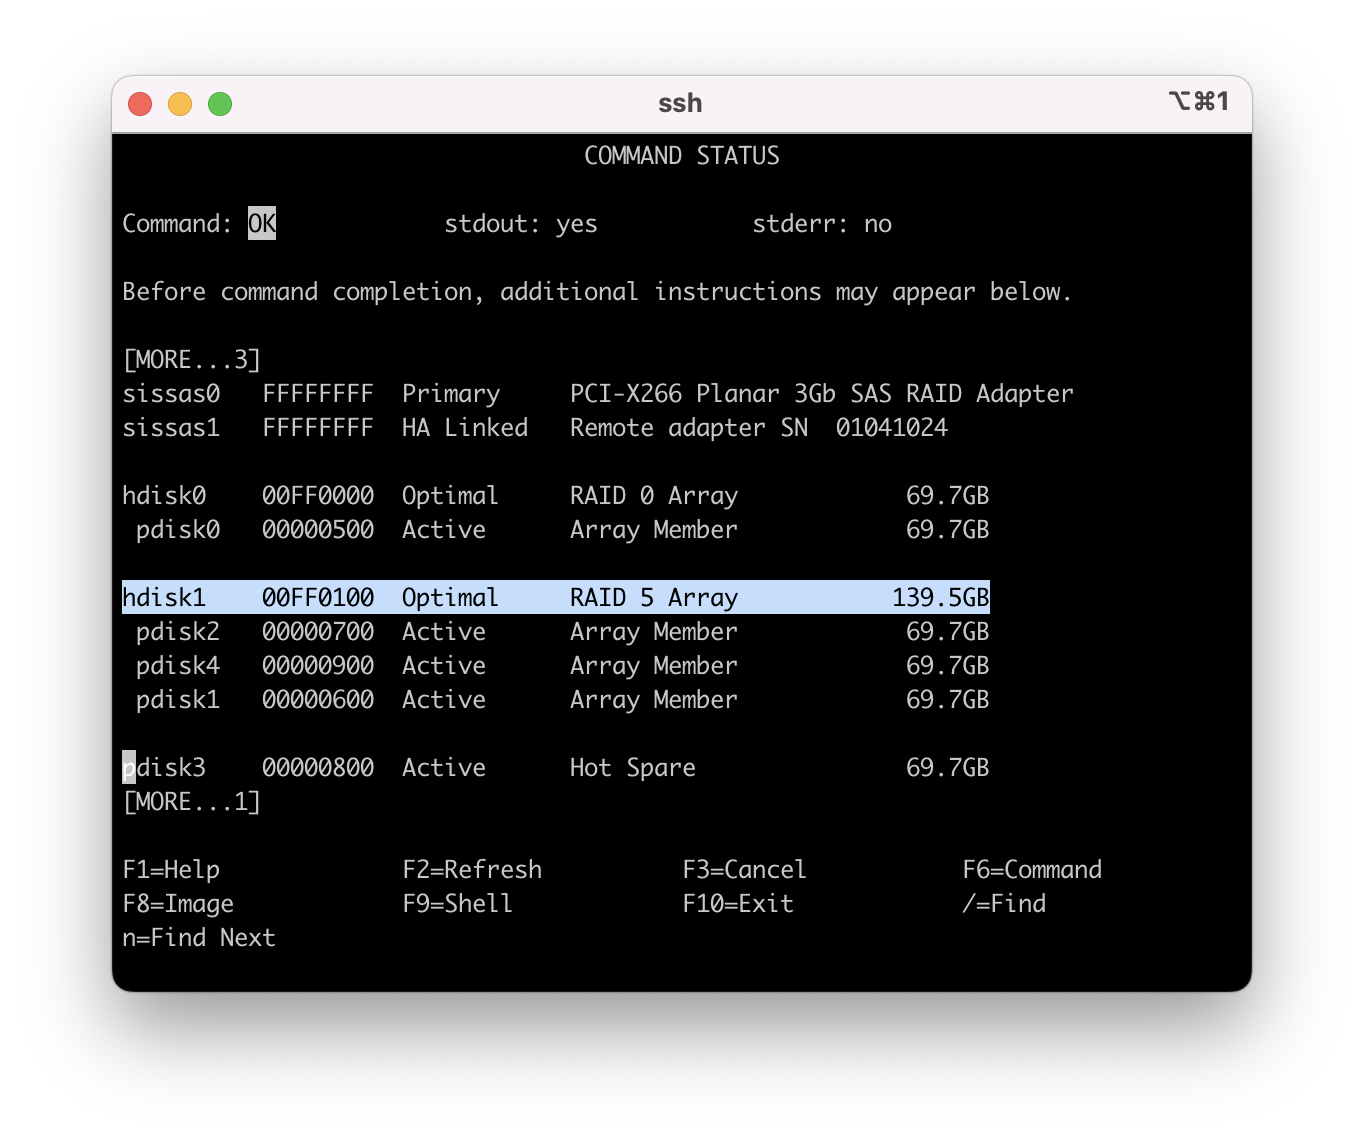Select the sissas1 adapter row
The width and height of the screenshot is (1364, 1140).
pyautogui.click(x=535, y=428)
